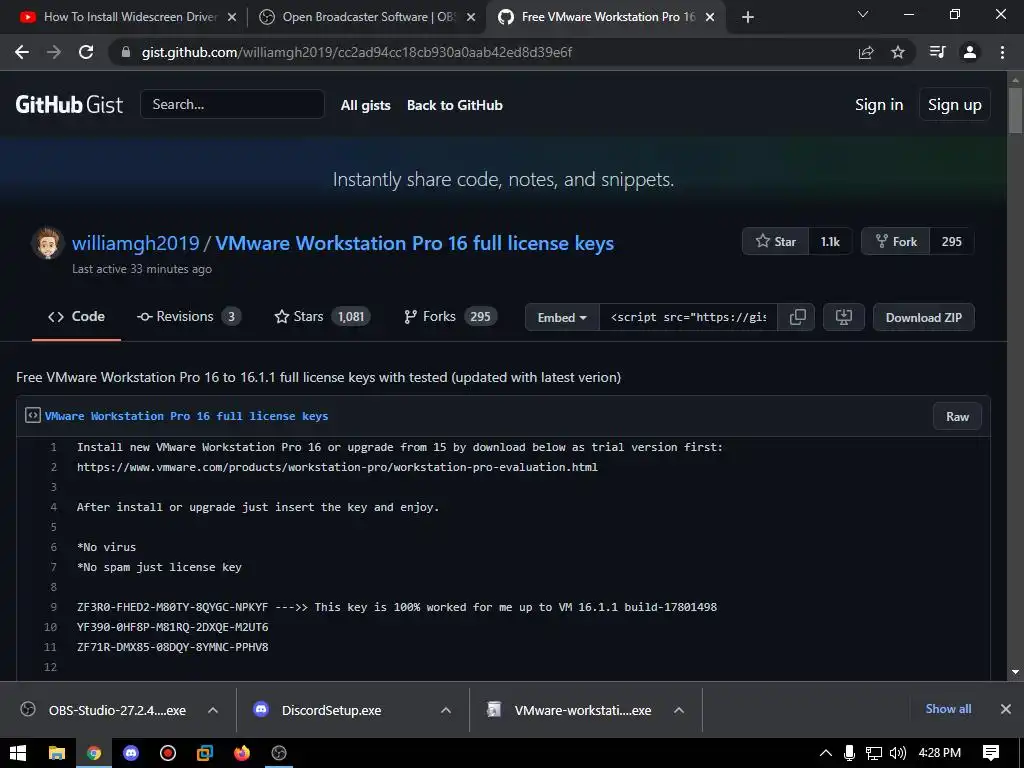Click the page vertical scrollbar thumb
Viewport: 1024px width, 768px height.
[1016, 110]
